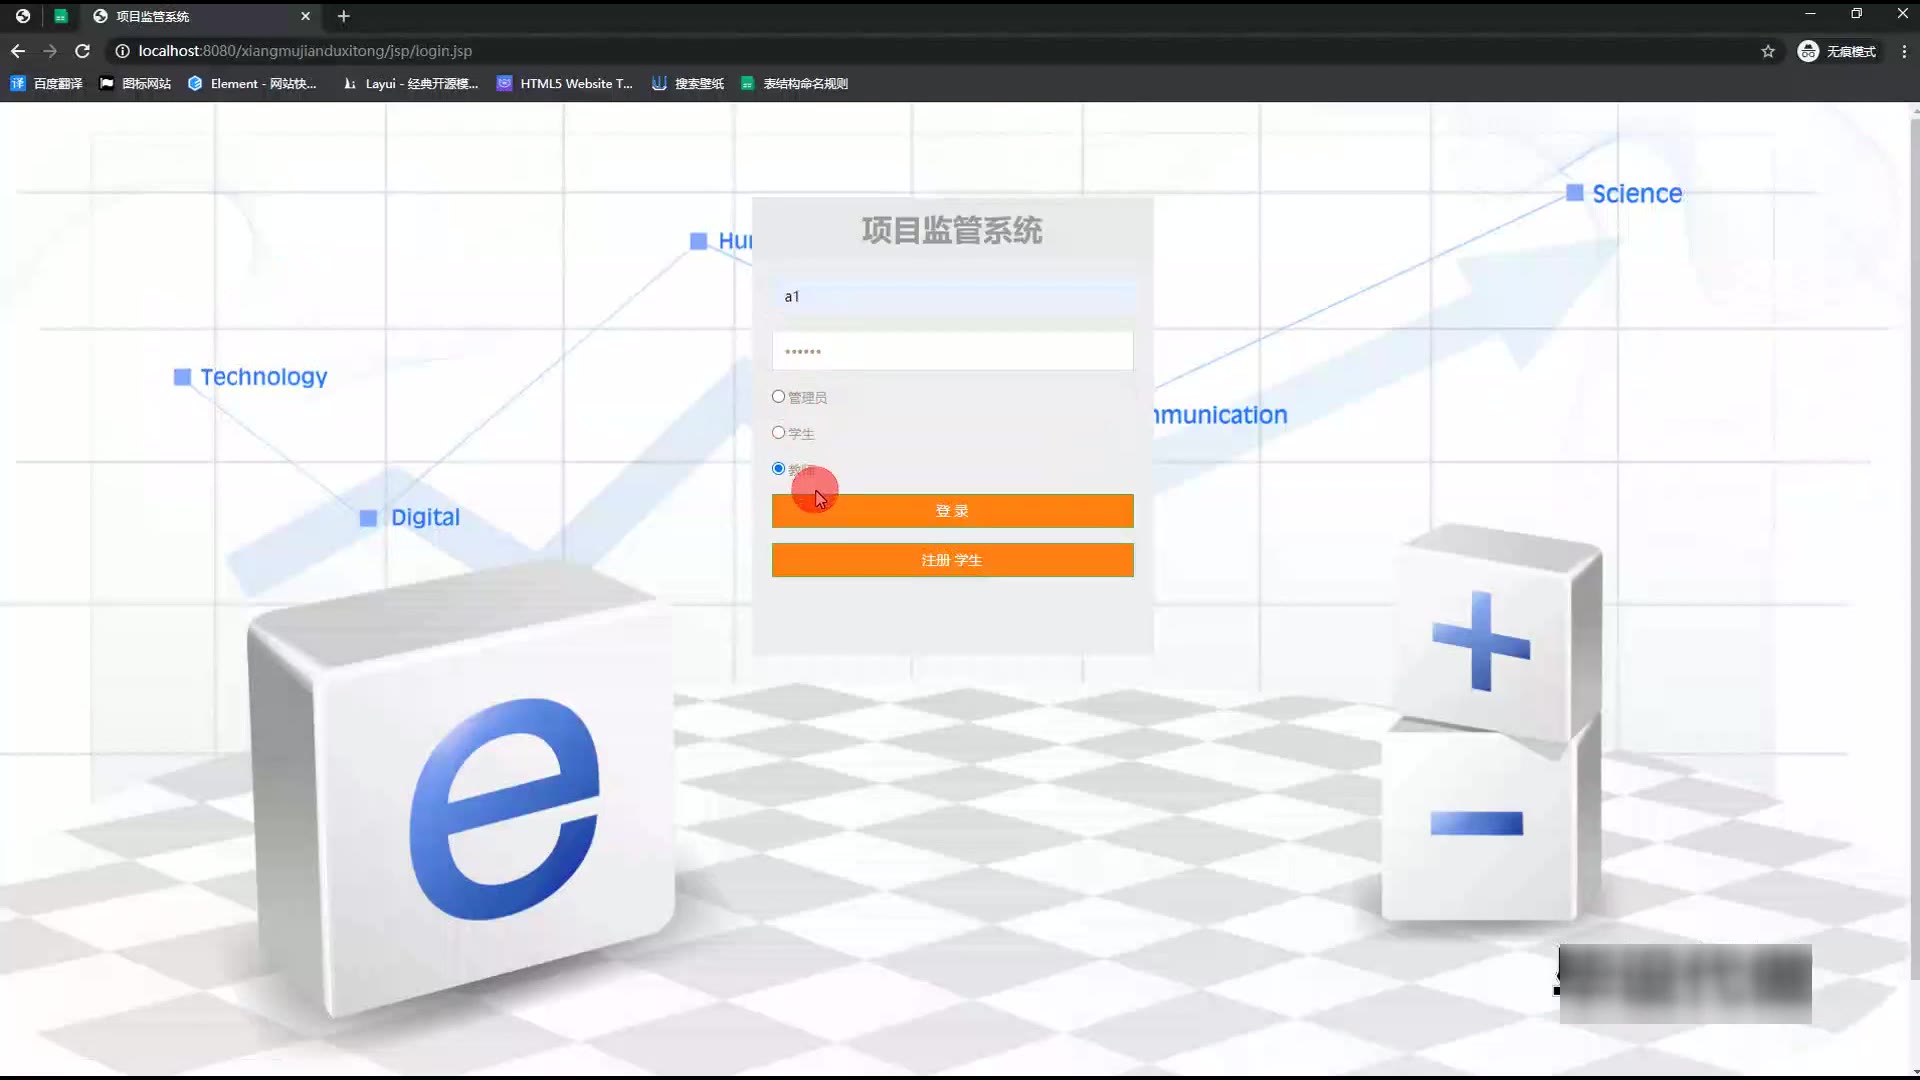Open a new browser tab
The image size is (1920, 1080).
pos(343,16)
